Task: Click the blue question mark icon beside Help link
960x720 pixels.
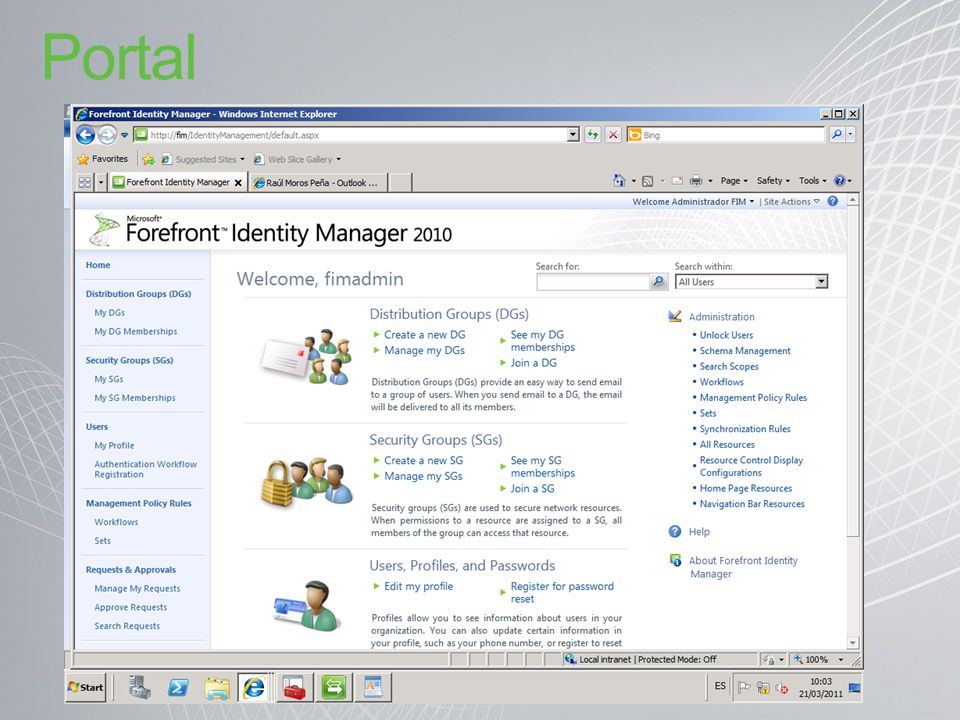Action: [675, 531]
